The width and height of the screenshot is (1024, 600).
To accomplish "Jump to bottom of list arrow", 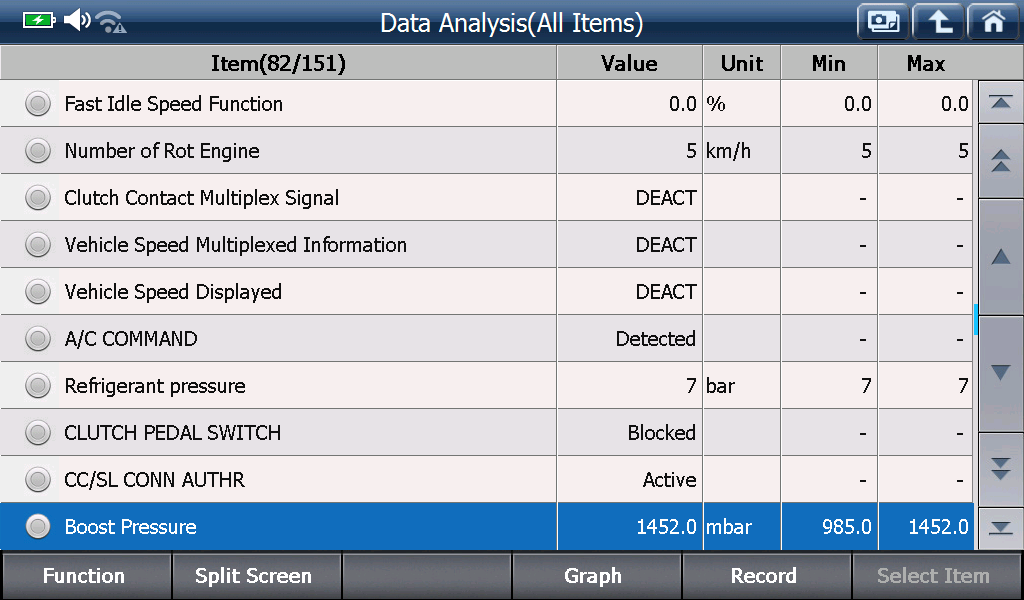I will pyautogui.click(x=1000, y=528).
